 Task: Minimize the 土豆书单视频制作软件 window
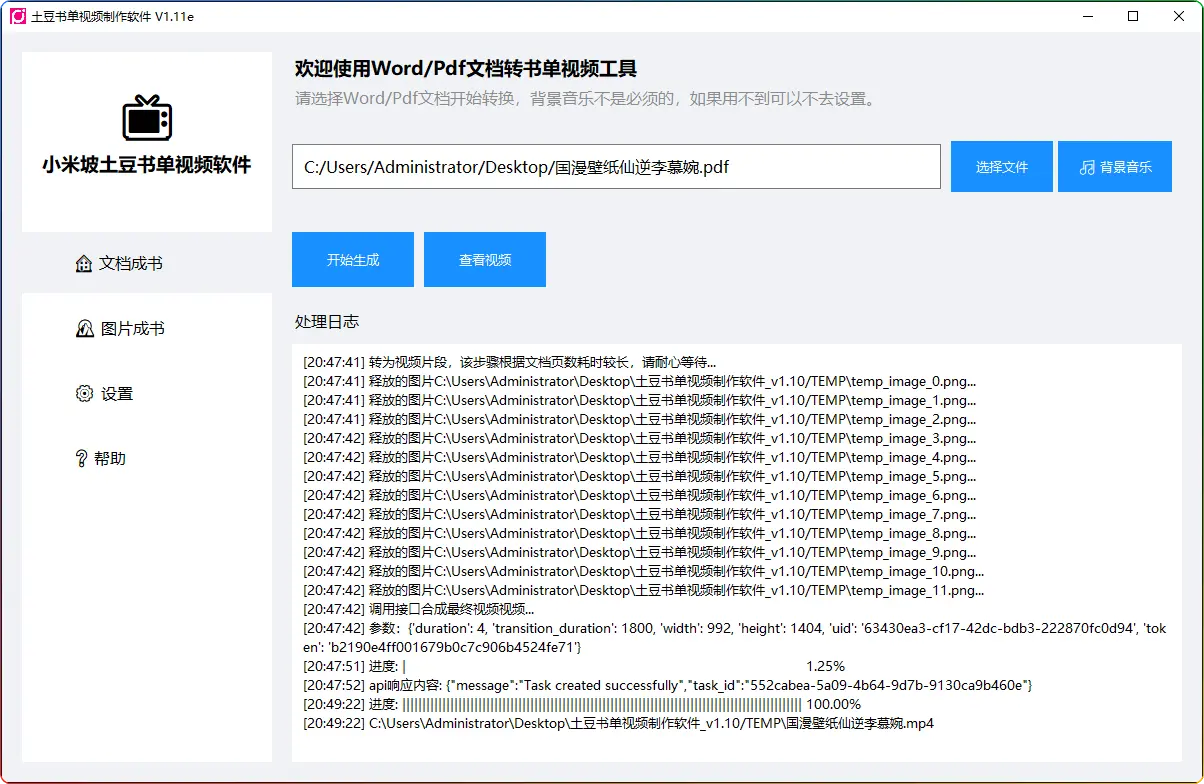[1087, 17]
